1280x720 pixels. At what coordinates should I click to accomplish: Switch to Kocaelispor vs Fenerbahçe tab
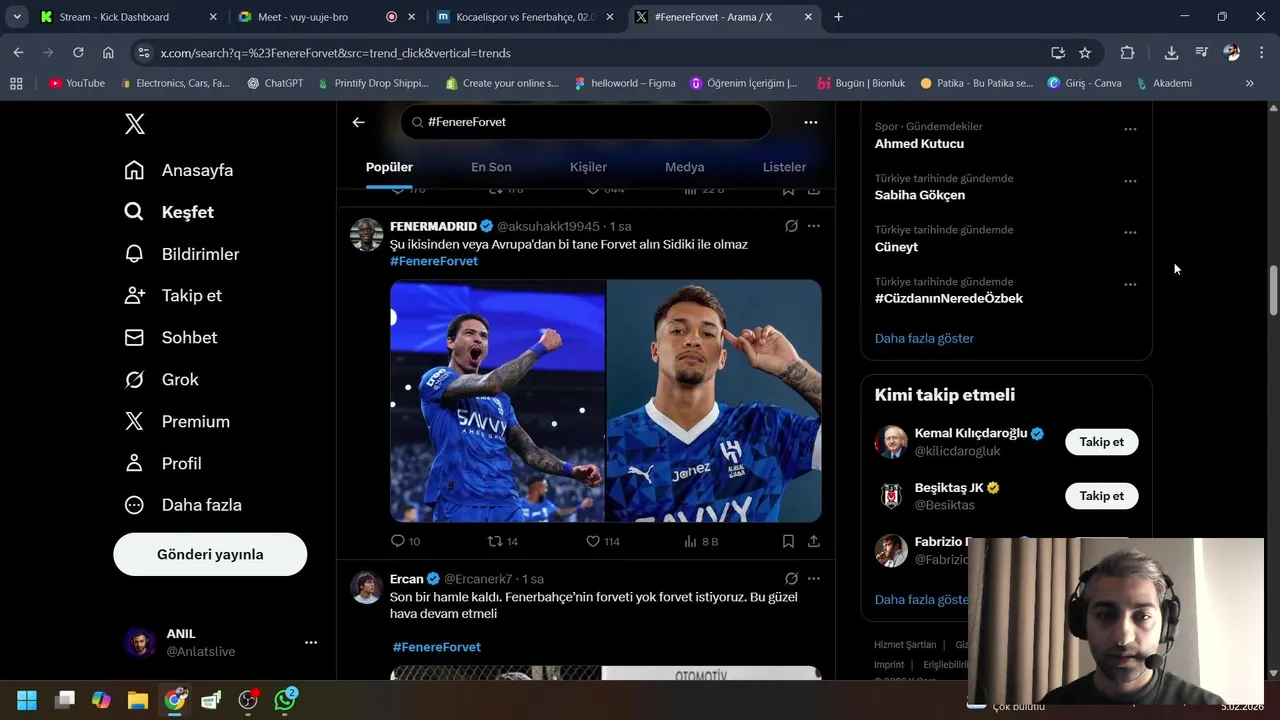tap(524, 17)
